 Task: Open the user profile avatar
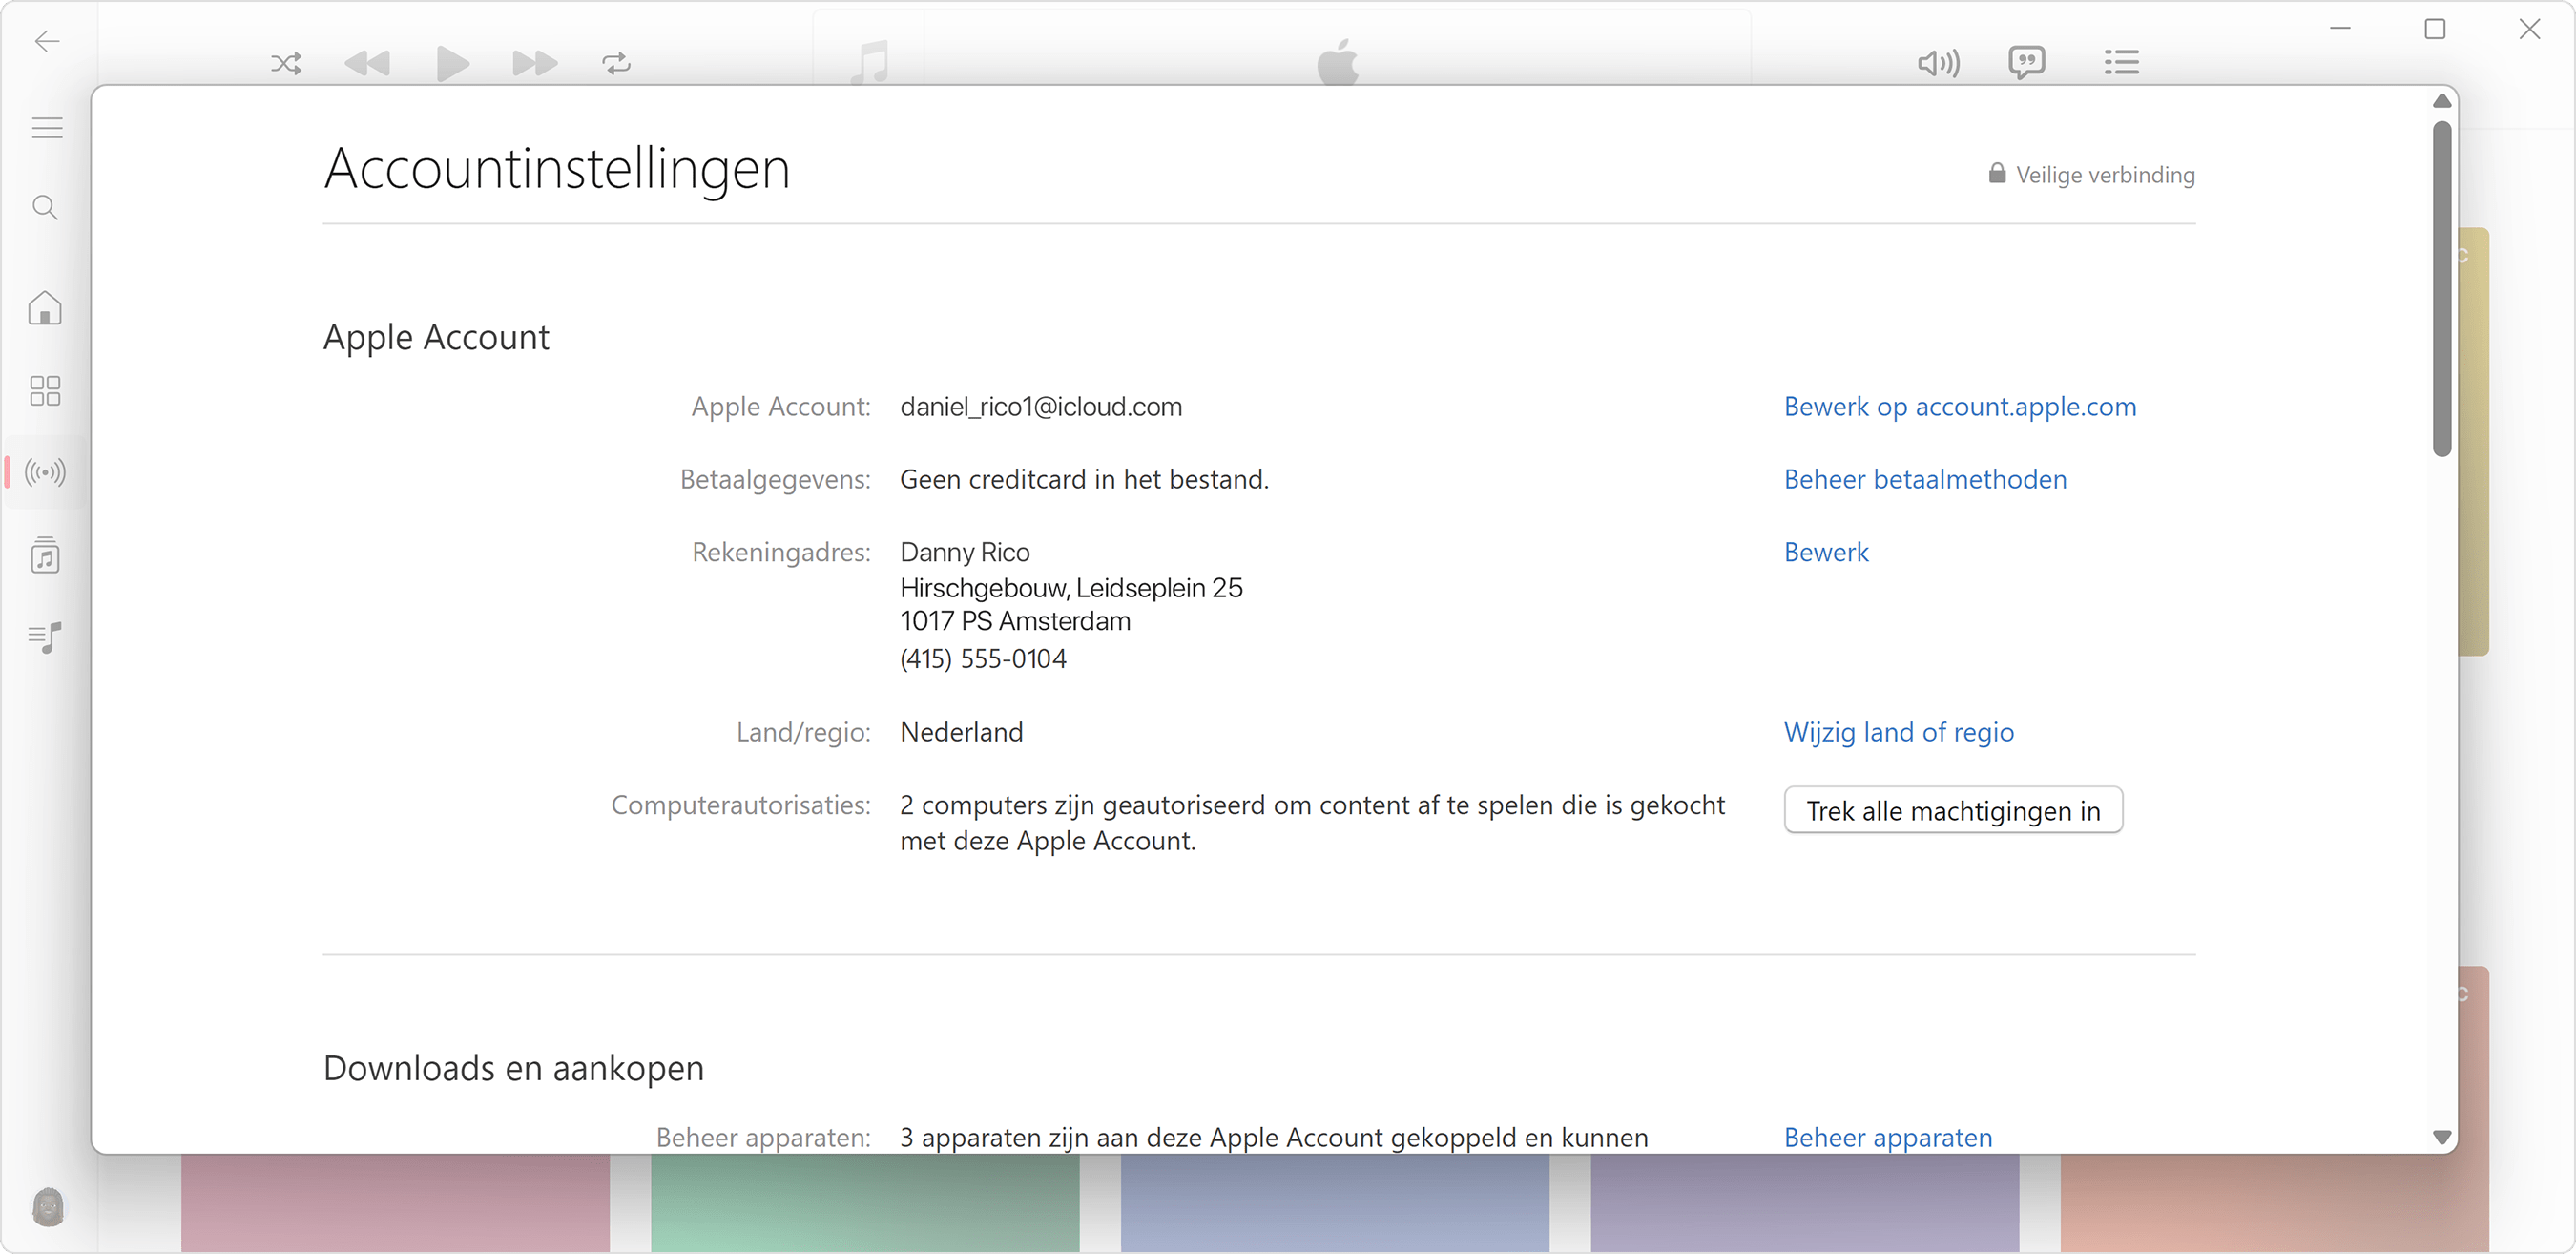click(48, 1206)
